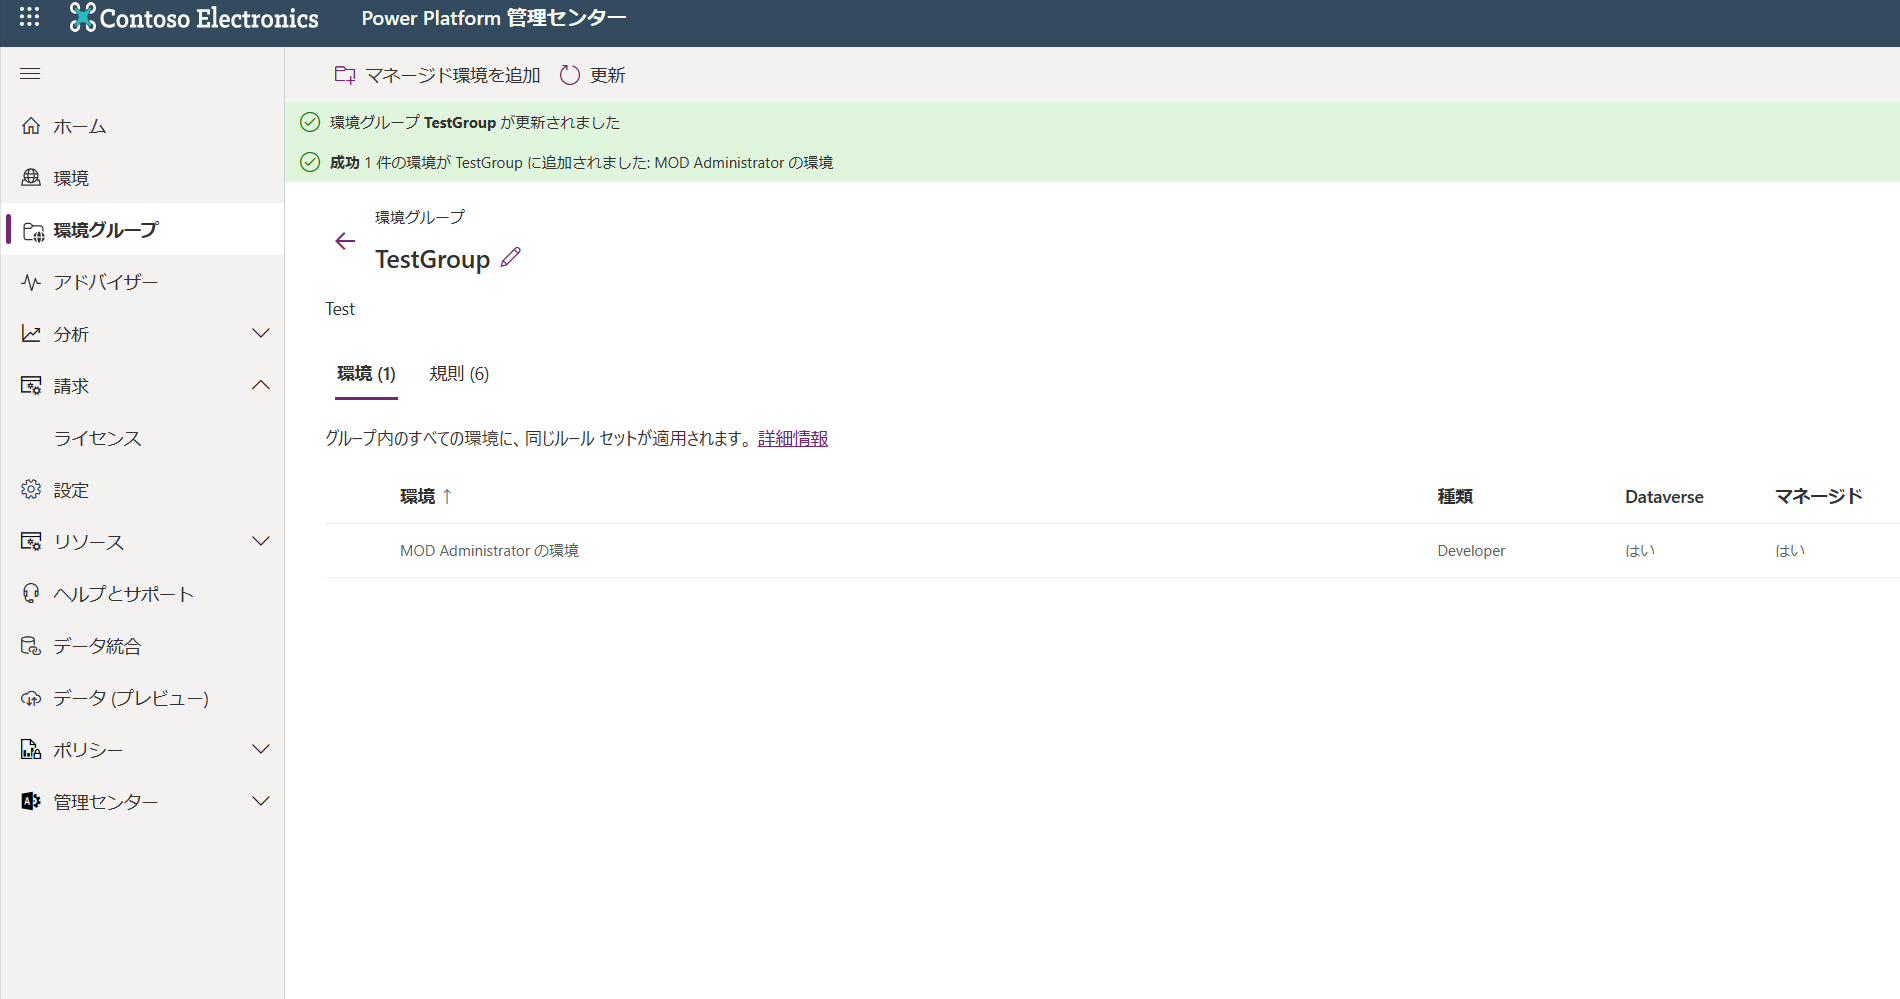Switch to the 環境 (1) tab
This screenshot has width=1900, height=999.
(x=366, y=374)
